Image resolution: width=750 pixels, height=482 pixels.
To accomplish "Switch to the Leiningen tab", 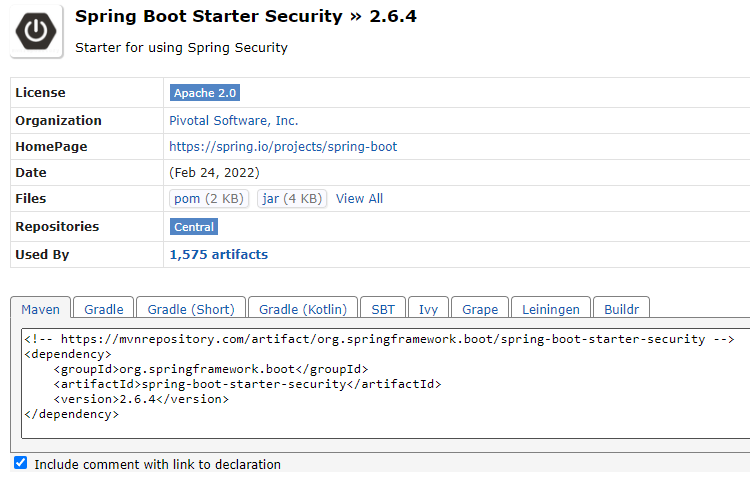I will coord(551,309).
